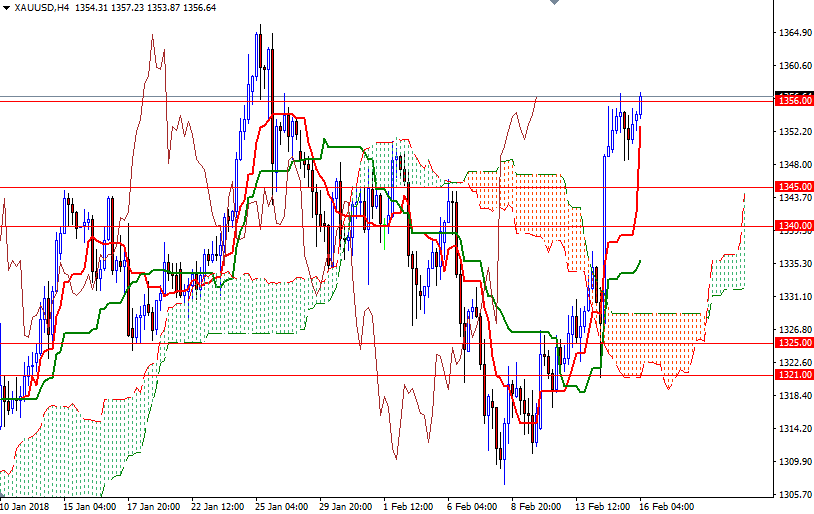This screenshot has height=514, width=814.
Task: Click the 1348.00 price scale label
Action: point(795,165)
